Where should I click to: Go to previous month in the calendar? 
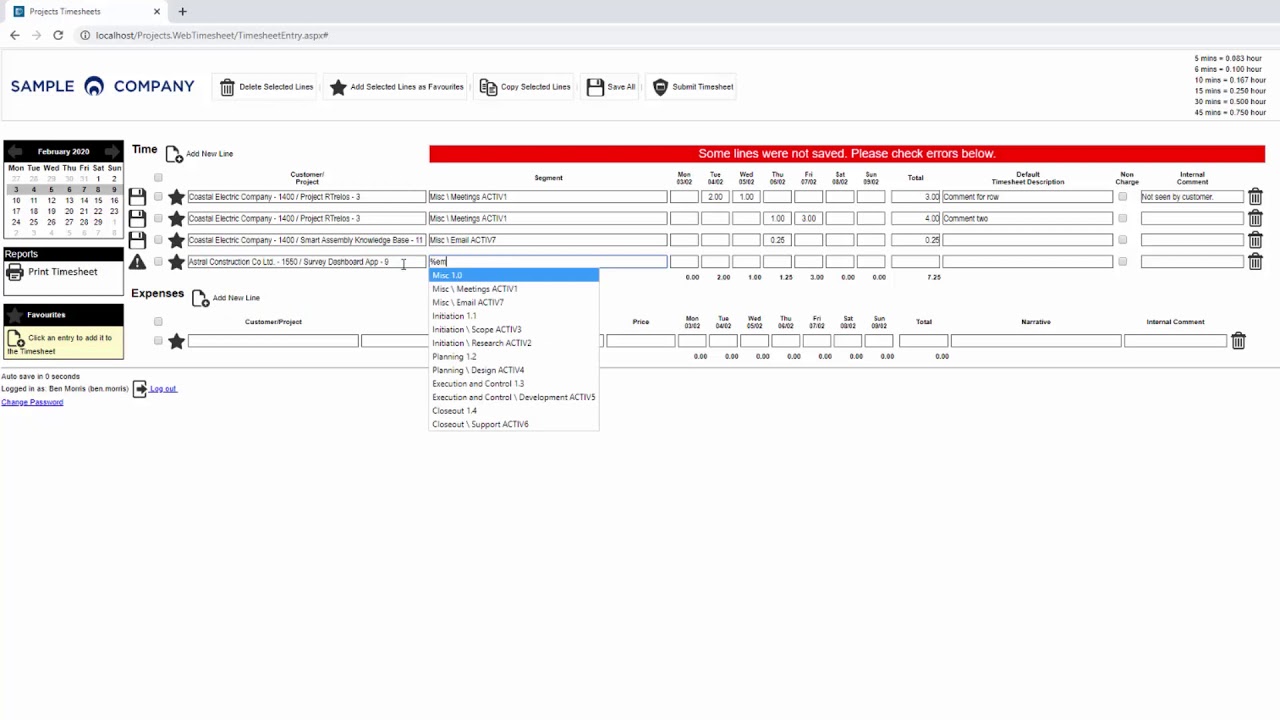(15, 152)
